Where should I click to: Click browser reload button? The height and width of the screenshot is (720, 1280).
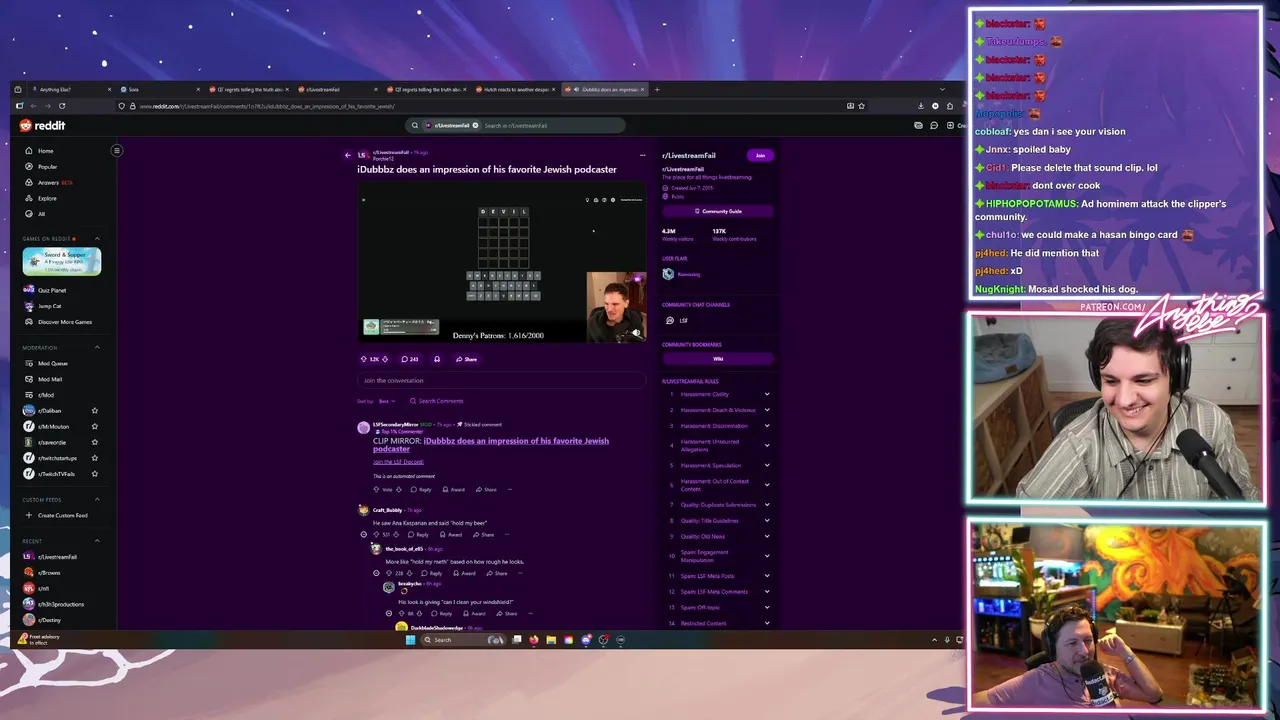point(62,106)
